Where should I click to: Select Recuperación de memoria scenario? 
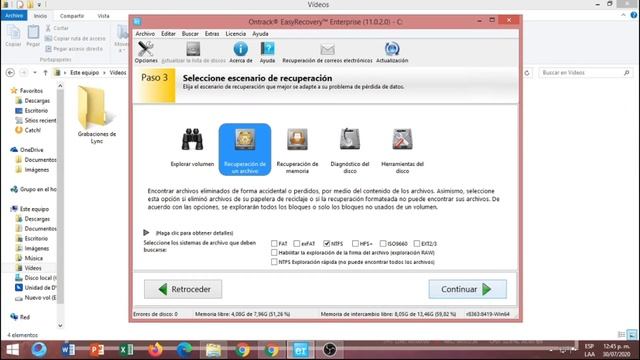click(297, 150)
